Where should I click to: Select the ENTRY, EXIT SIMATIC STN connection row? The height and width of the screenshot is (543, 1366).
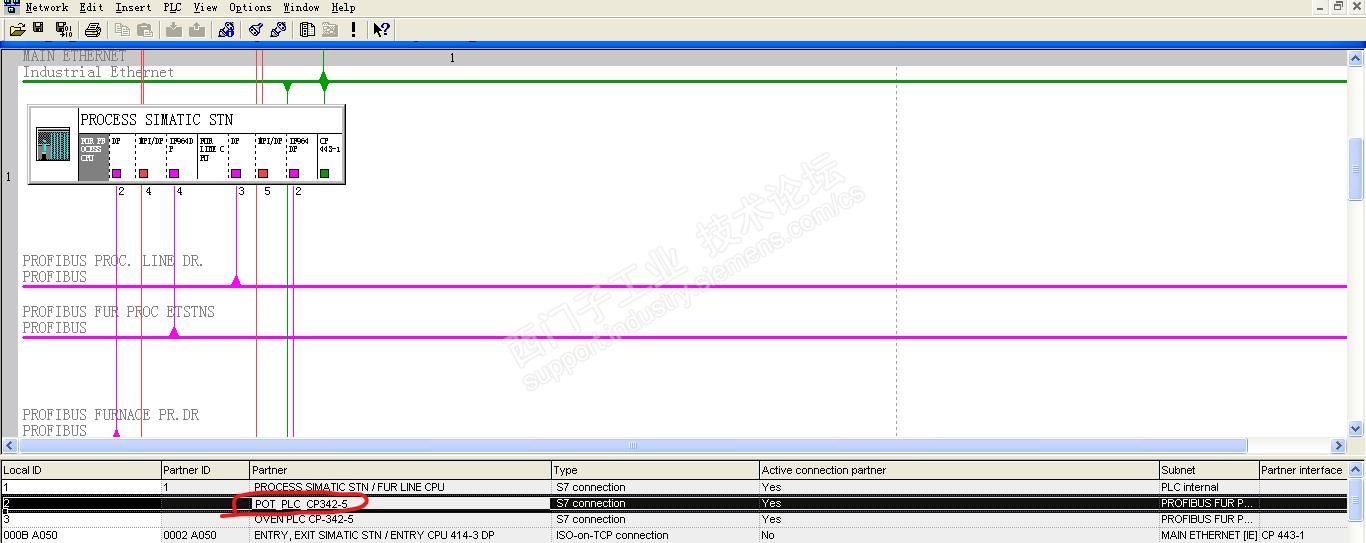pos(674,535)
